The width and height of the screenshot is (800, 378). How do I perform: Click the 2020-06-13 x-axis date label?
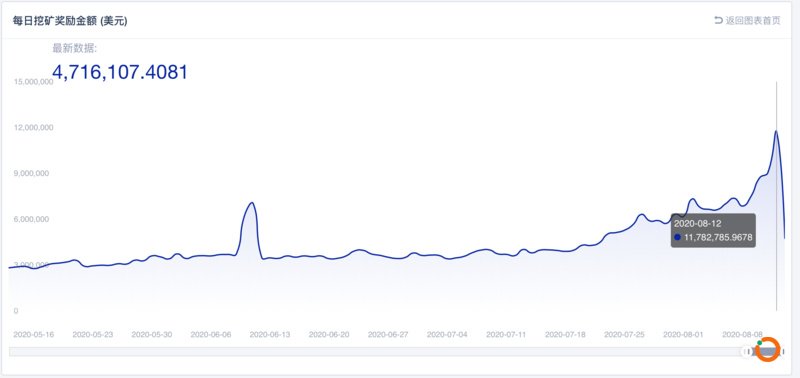[x=270, y=335]
